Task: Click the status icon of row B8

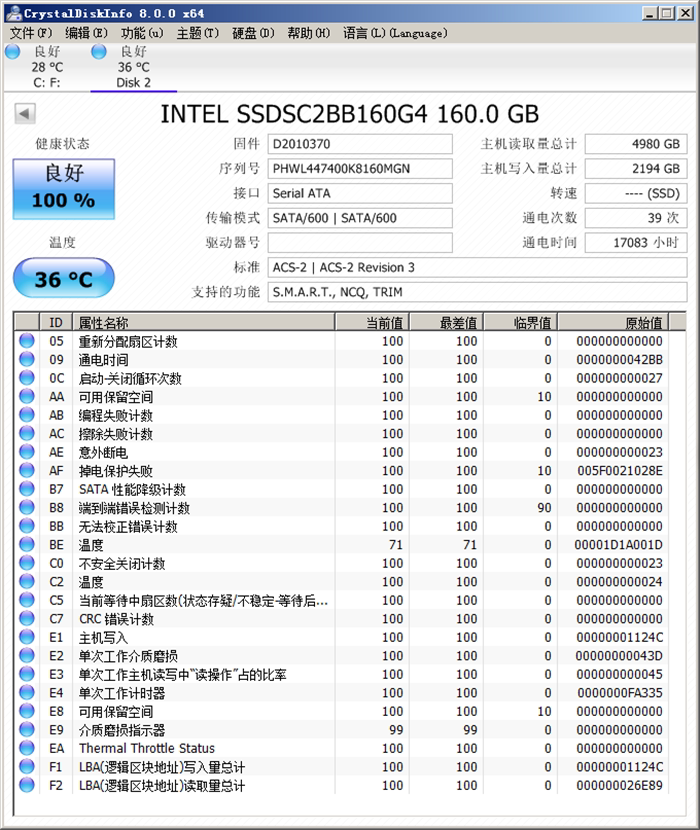Action: (27, 507)
